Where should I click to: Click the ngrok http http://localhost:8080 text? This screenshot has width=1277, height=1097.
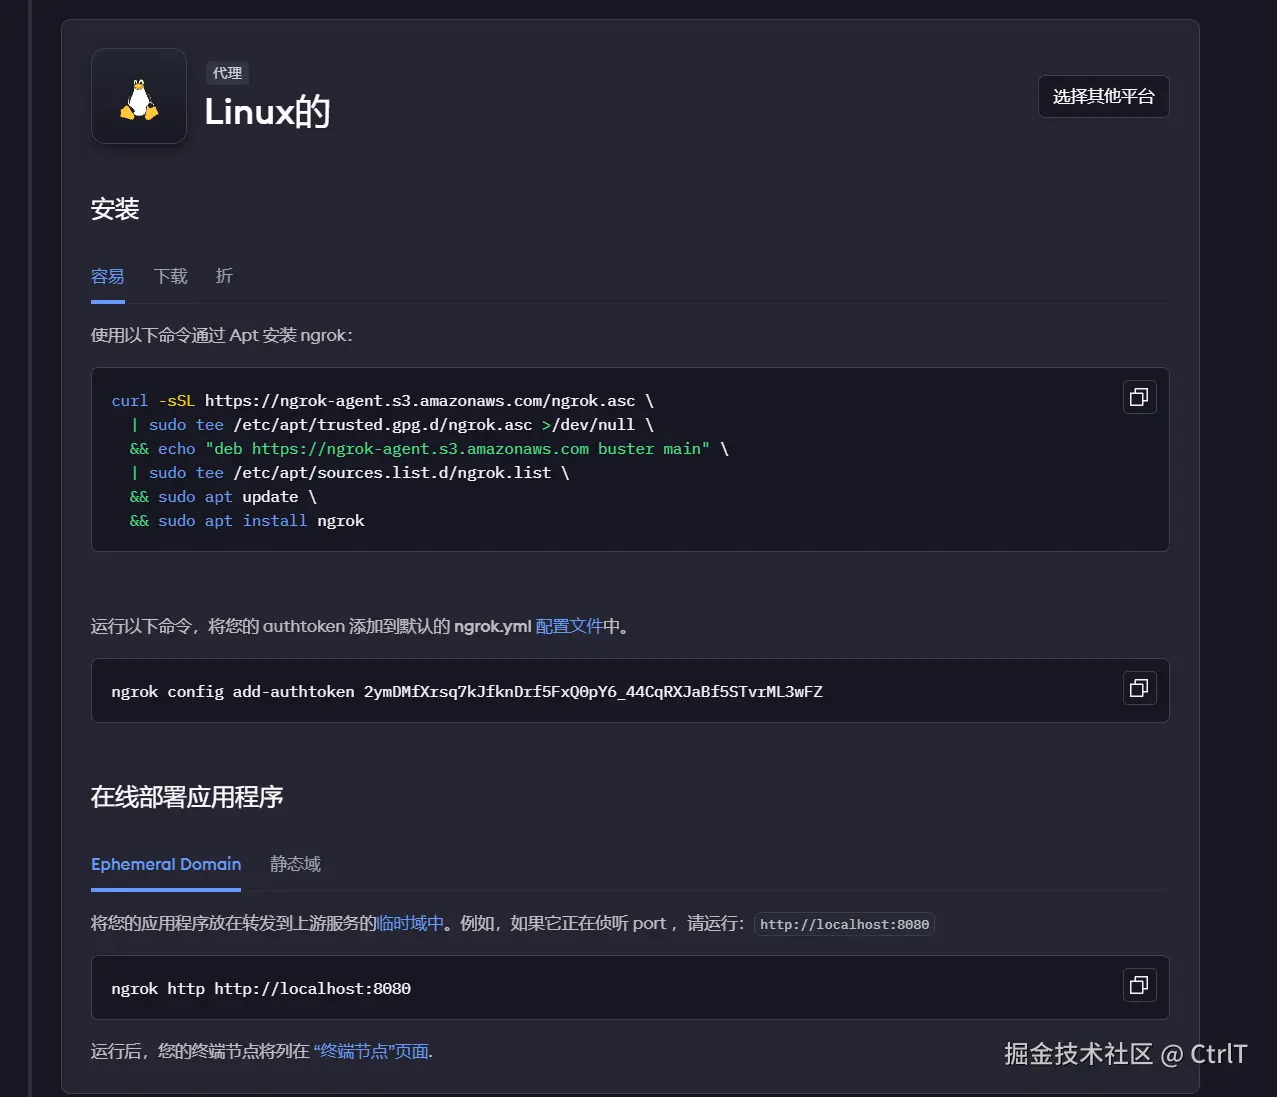coord(261,989)
